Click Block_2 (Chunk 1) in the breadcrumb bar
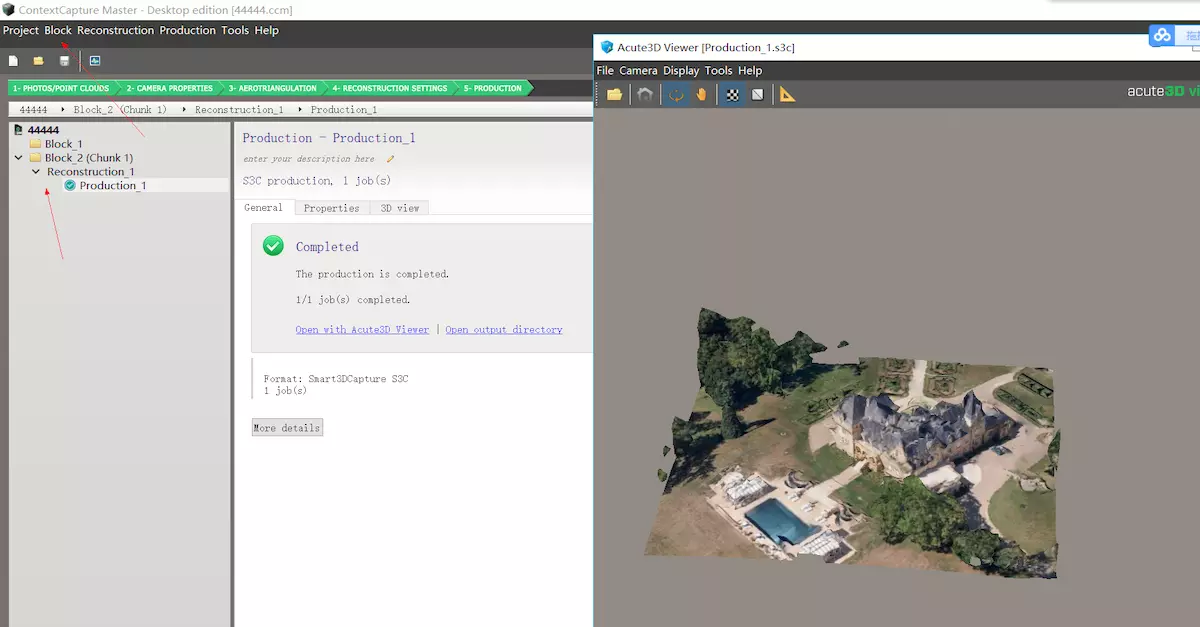Screen dimensions: 1200x627 coord(120,110)
